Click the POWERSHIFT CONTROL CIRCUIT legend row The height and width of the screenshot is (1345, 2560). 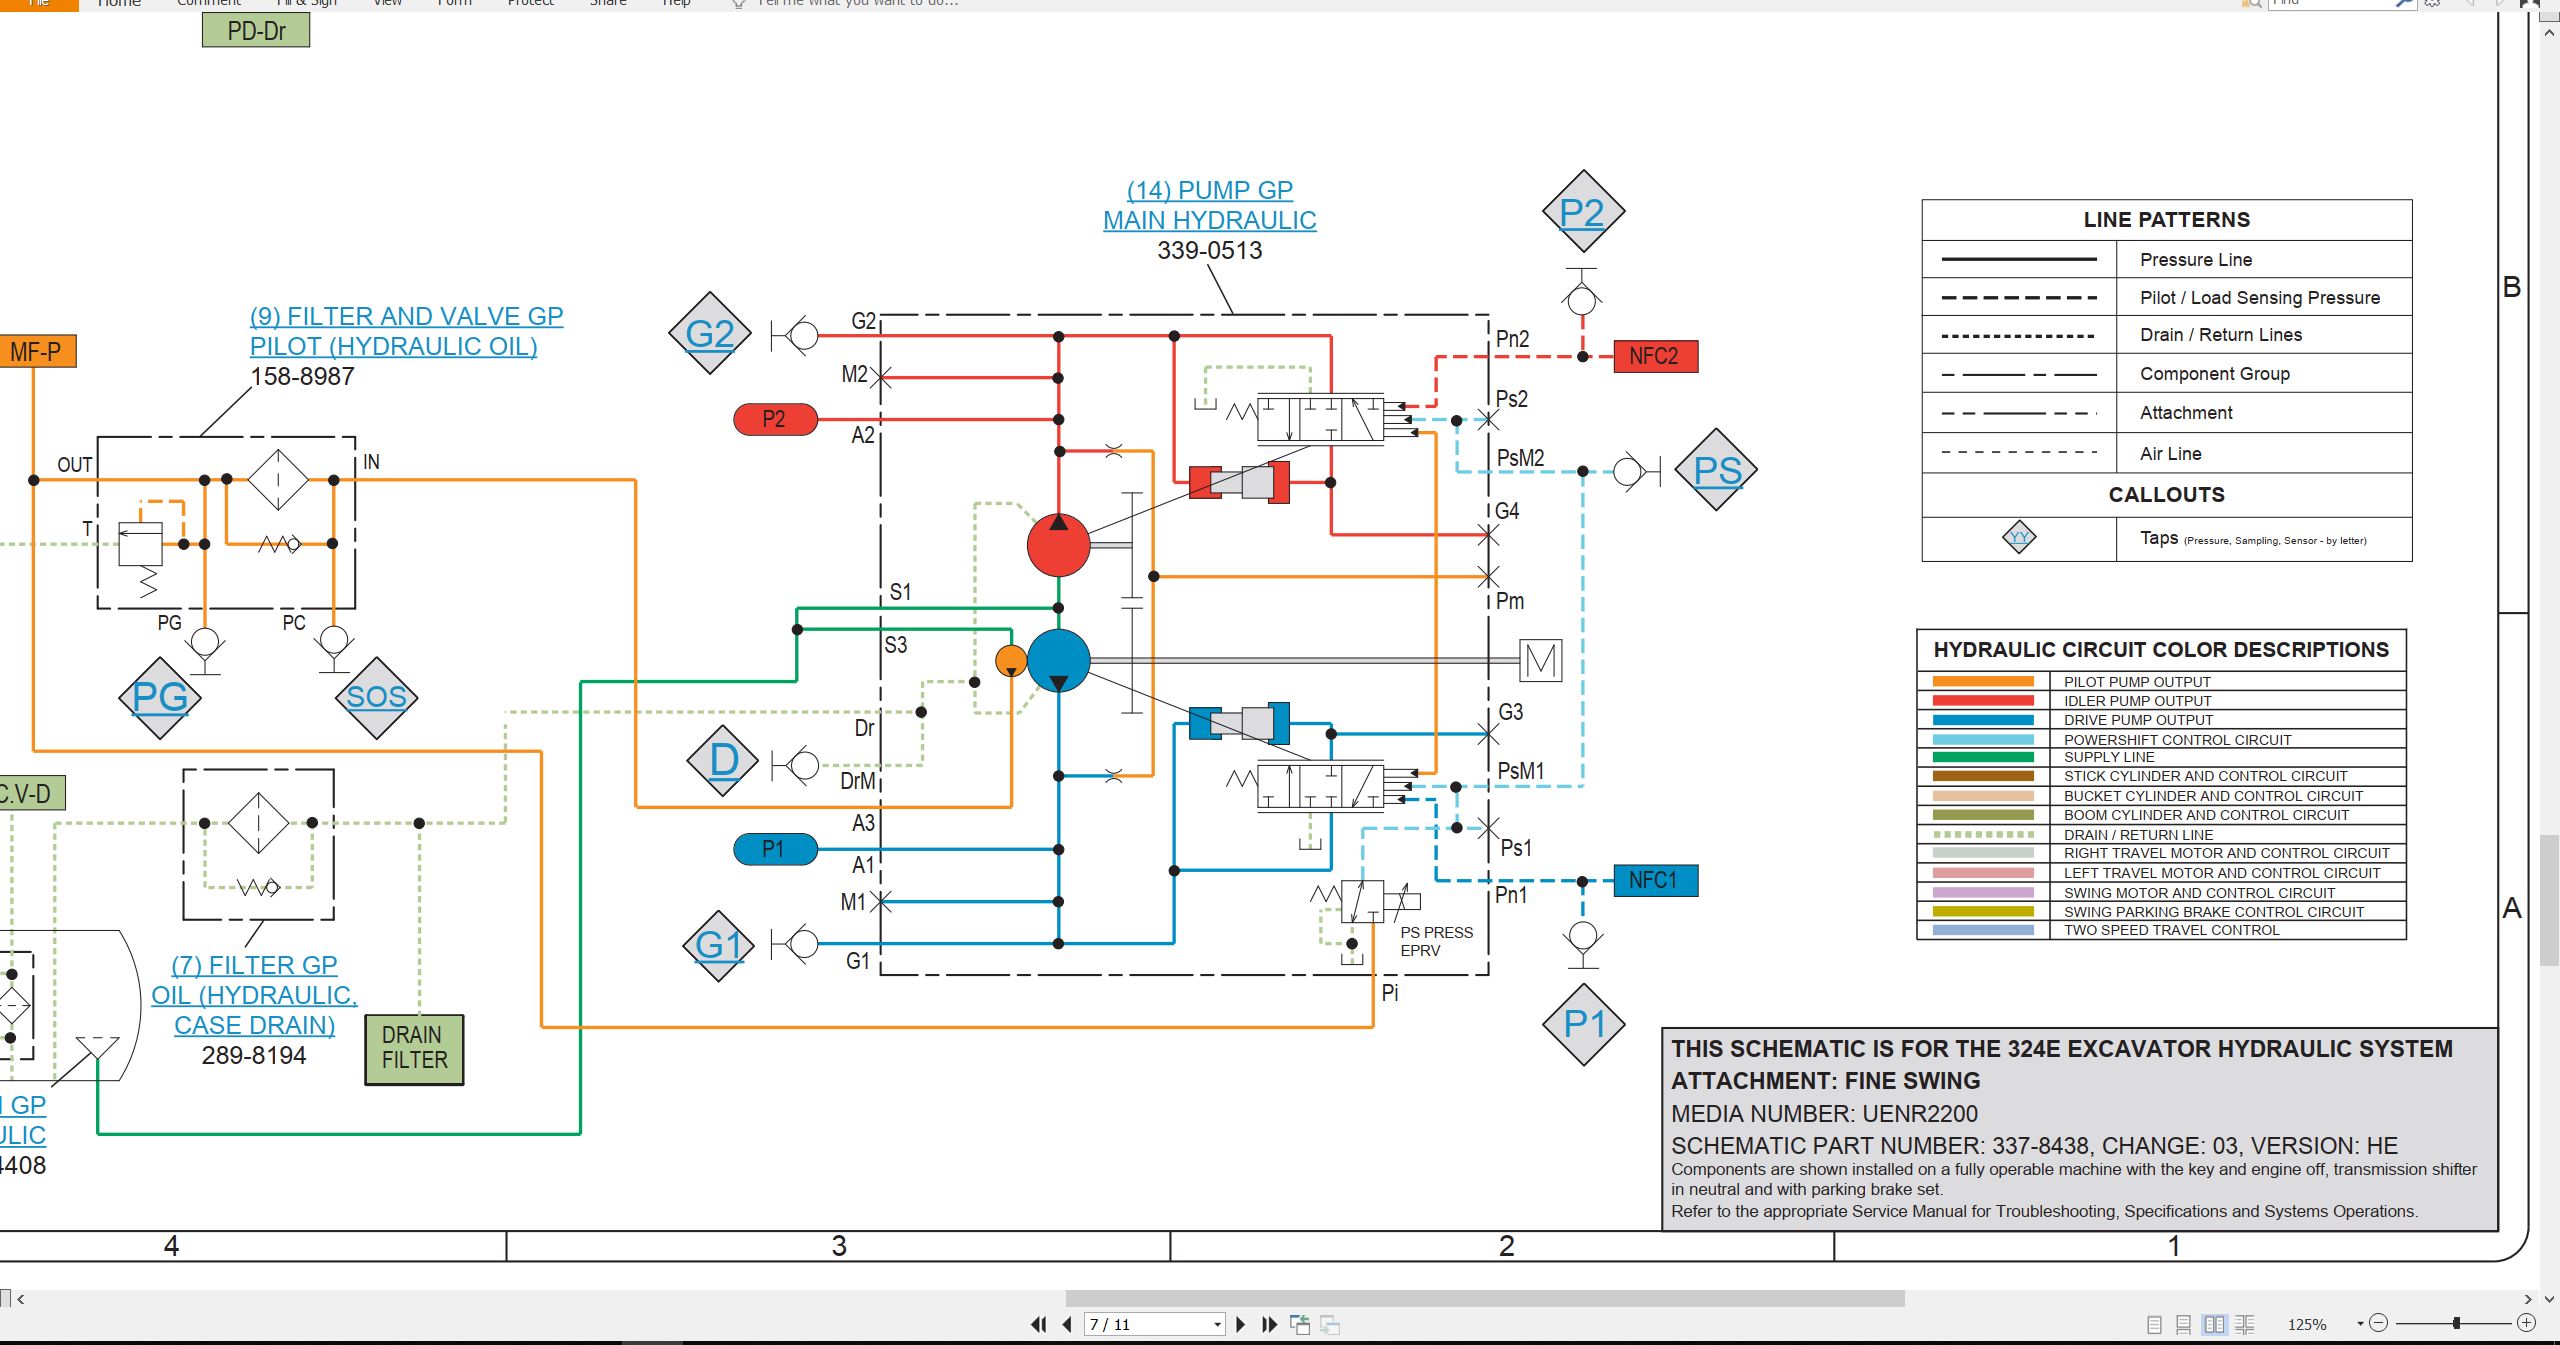pyautogui.click(x=2161, y=740)
